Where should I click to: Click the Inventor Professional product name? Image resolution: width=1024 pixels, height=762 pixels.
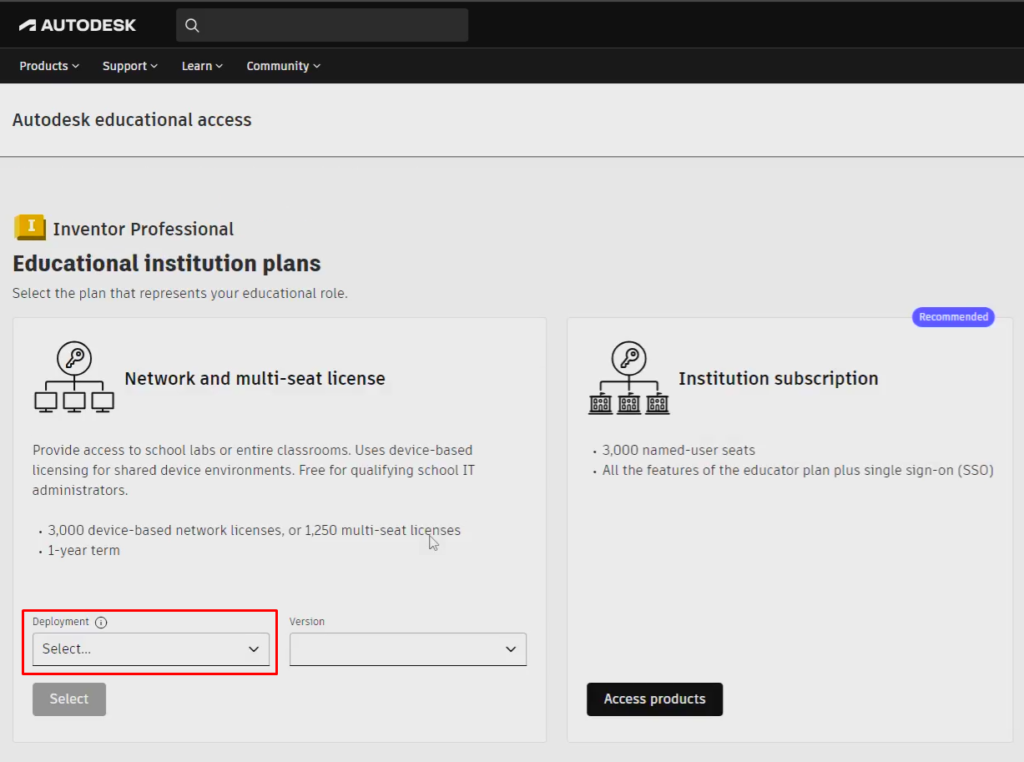click(143, 229)
